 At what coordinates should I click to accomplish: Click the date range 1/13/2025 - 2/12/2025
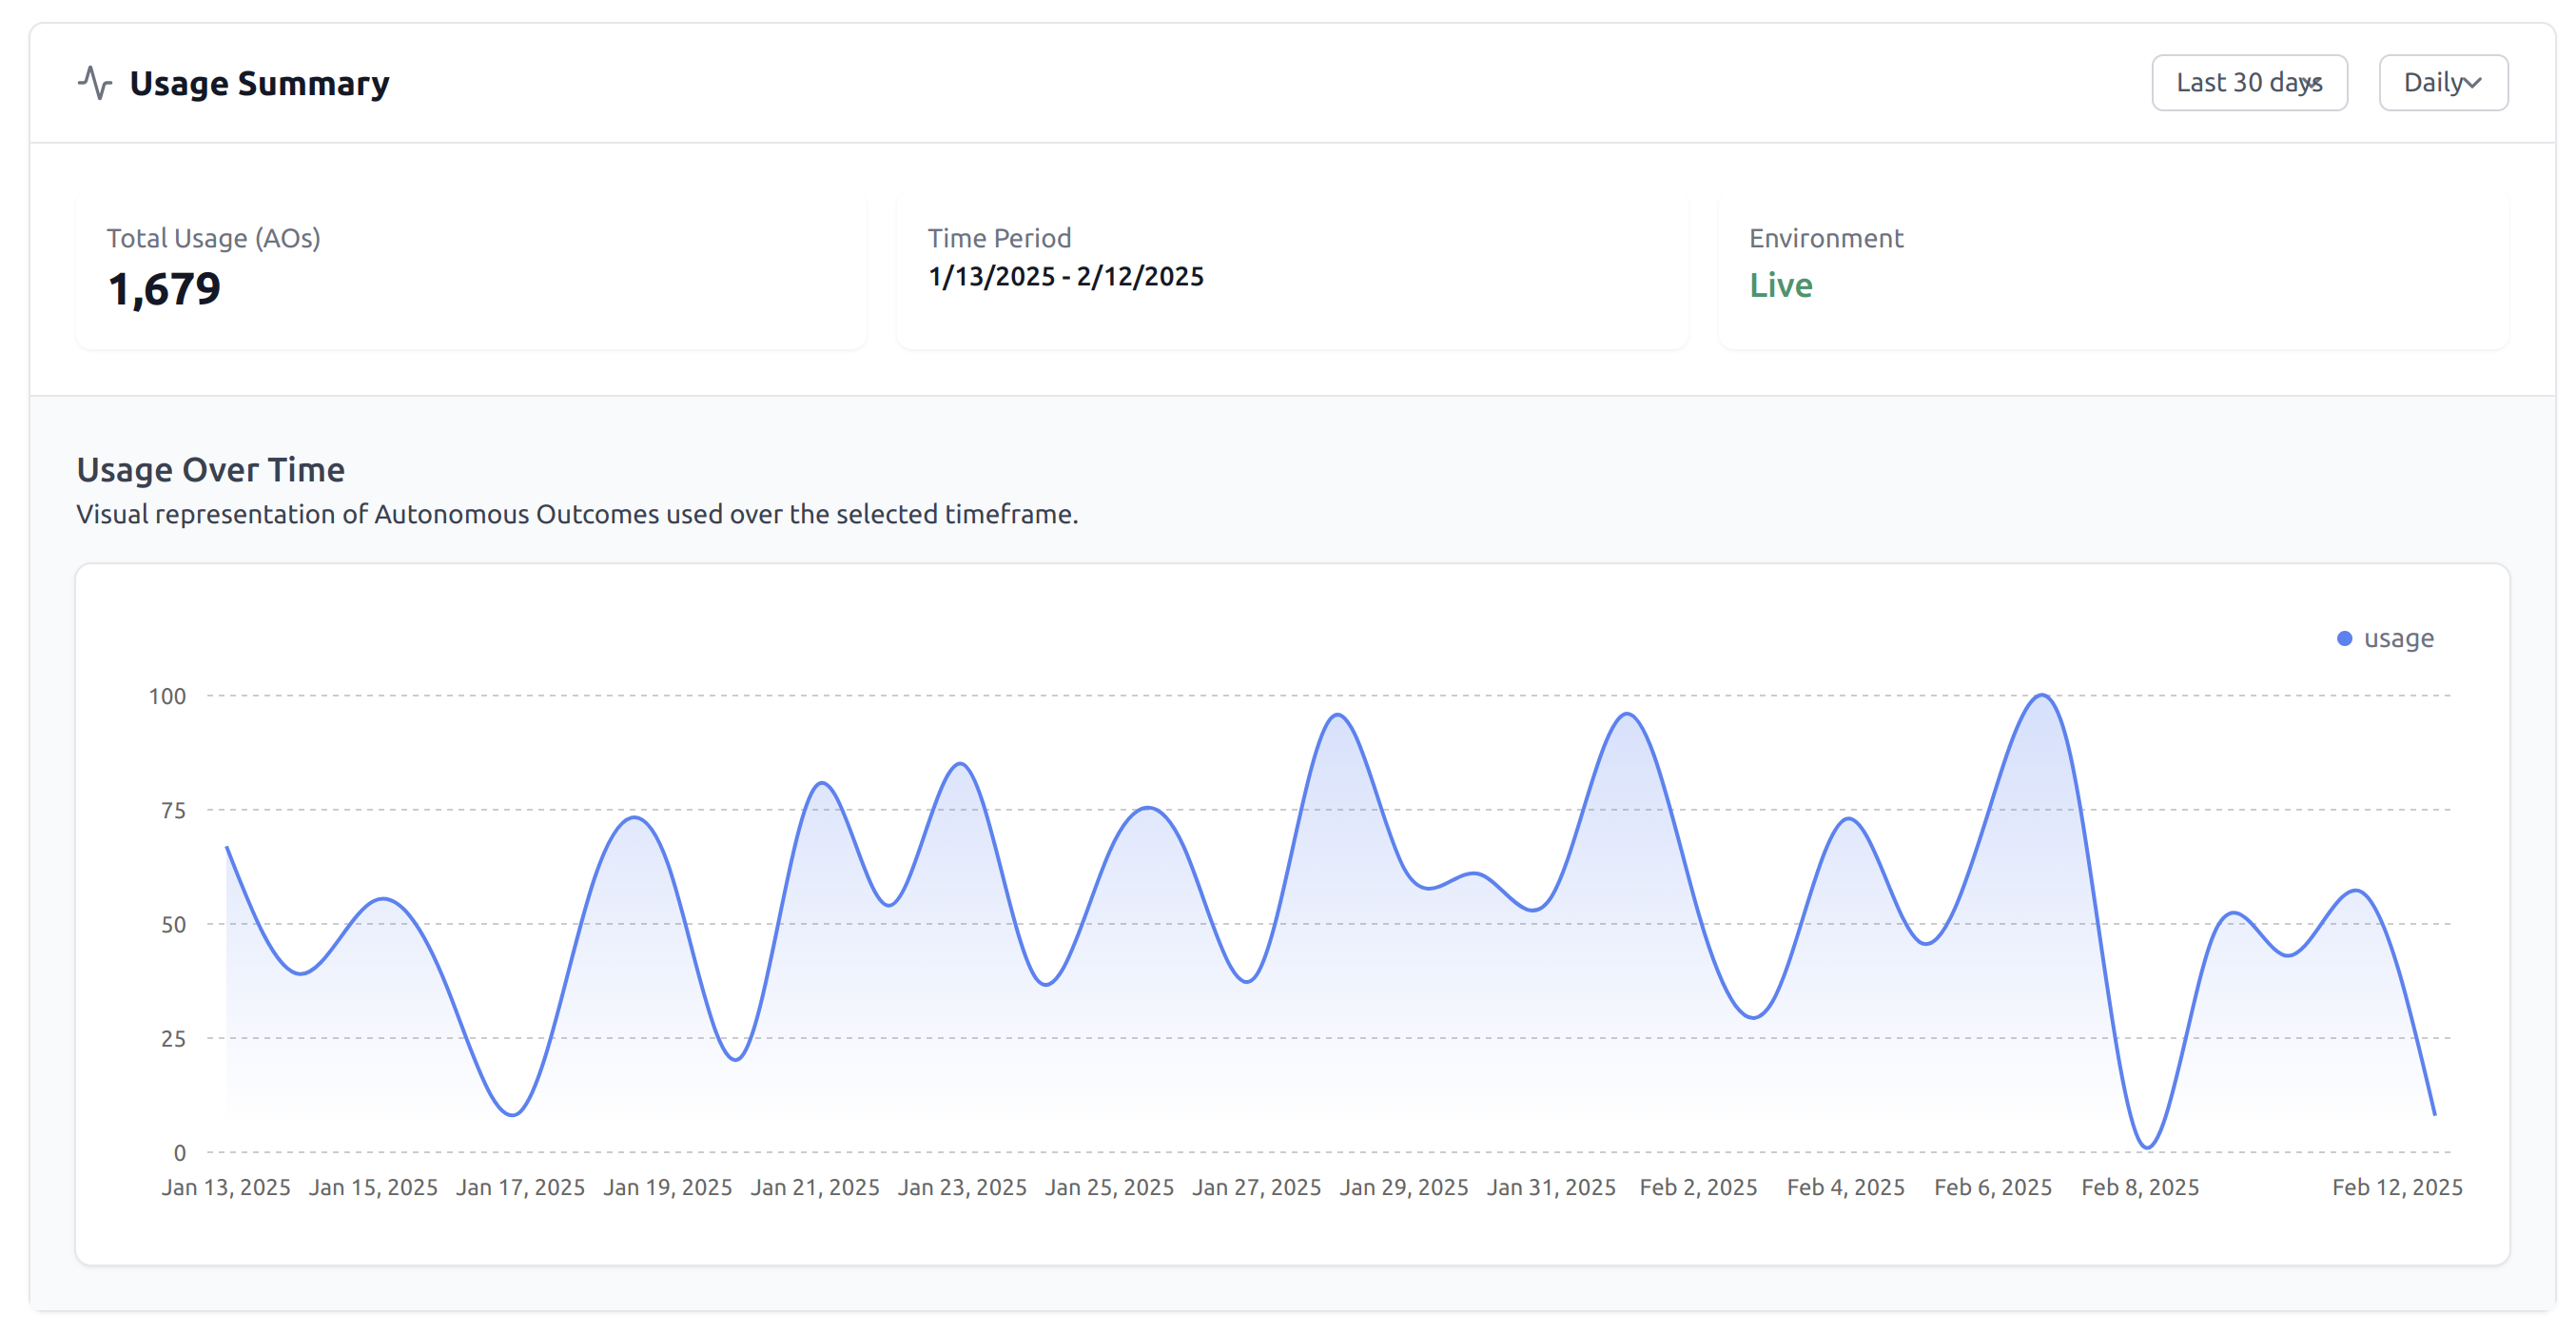point(1066,276)
